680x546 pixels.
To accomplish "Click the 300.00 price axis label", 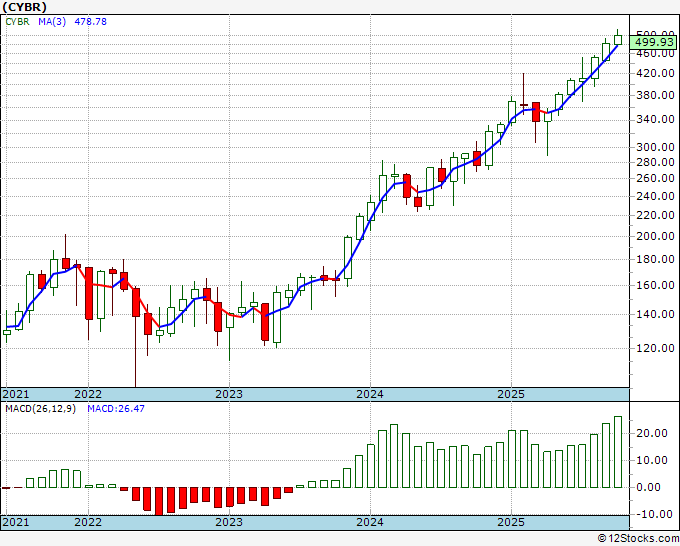I will click(x=655, y=147).
